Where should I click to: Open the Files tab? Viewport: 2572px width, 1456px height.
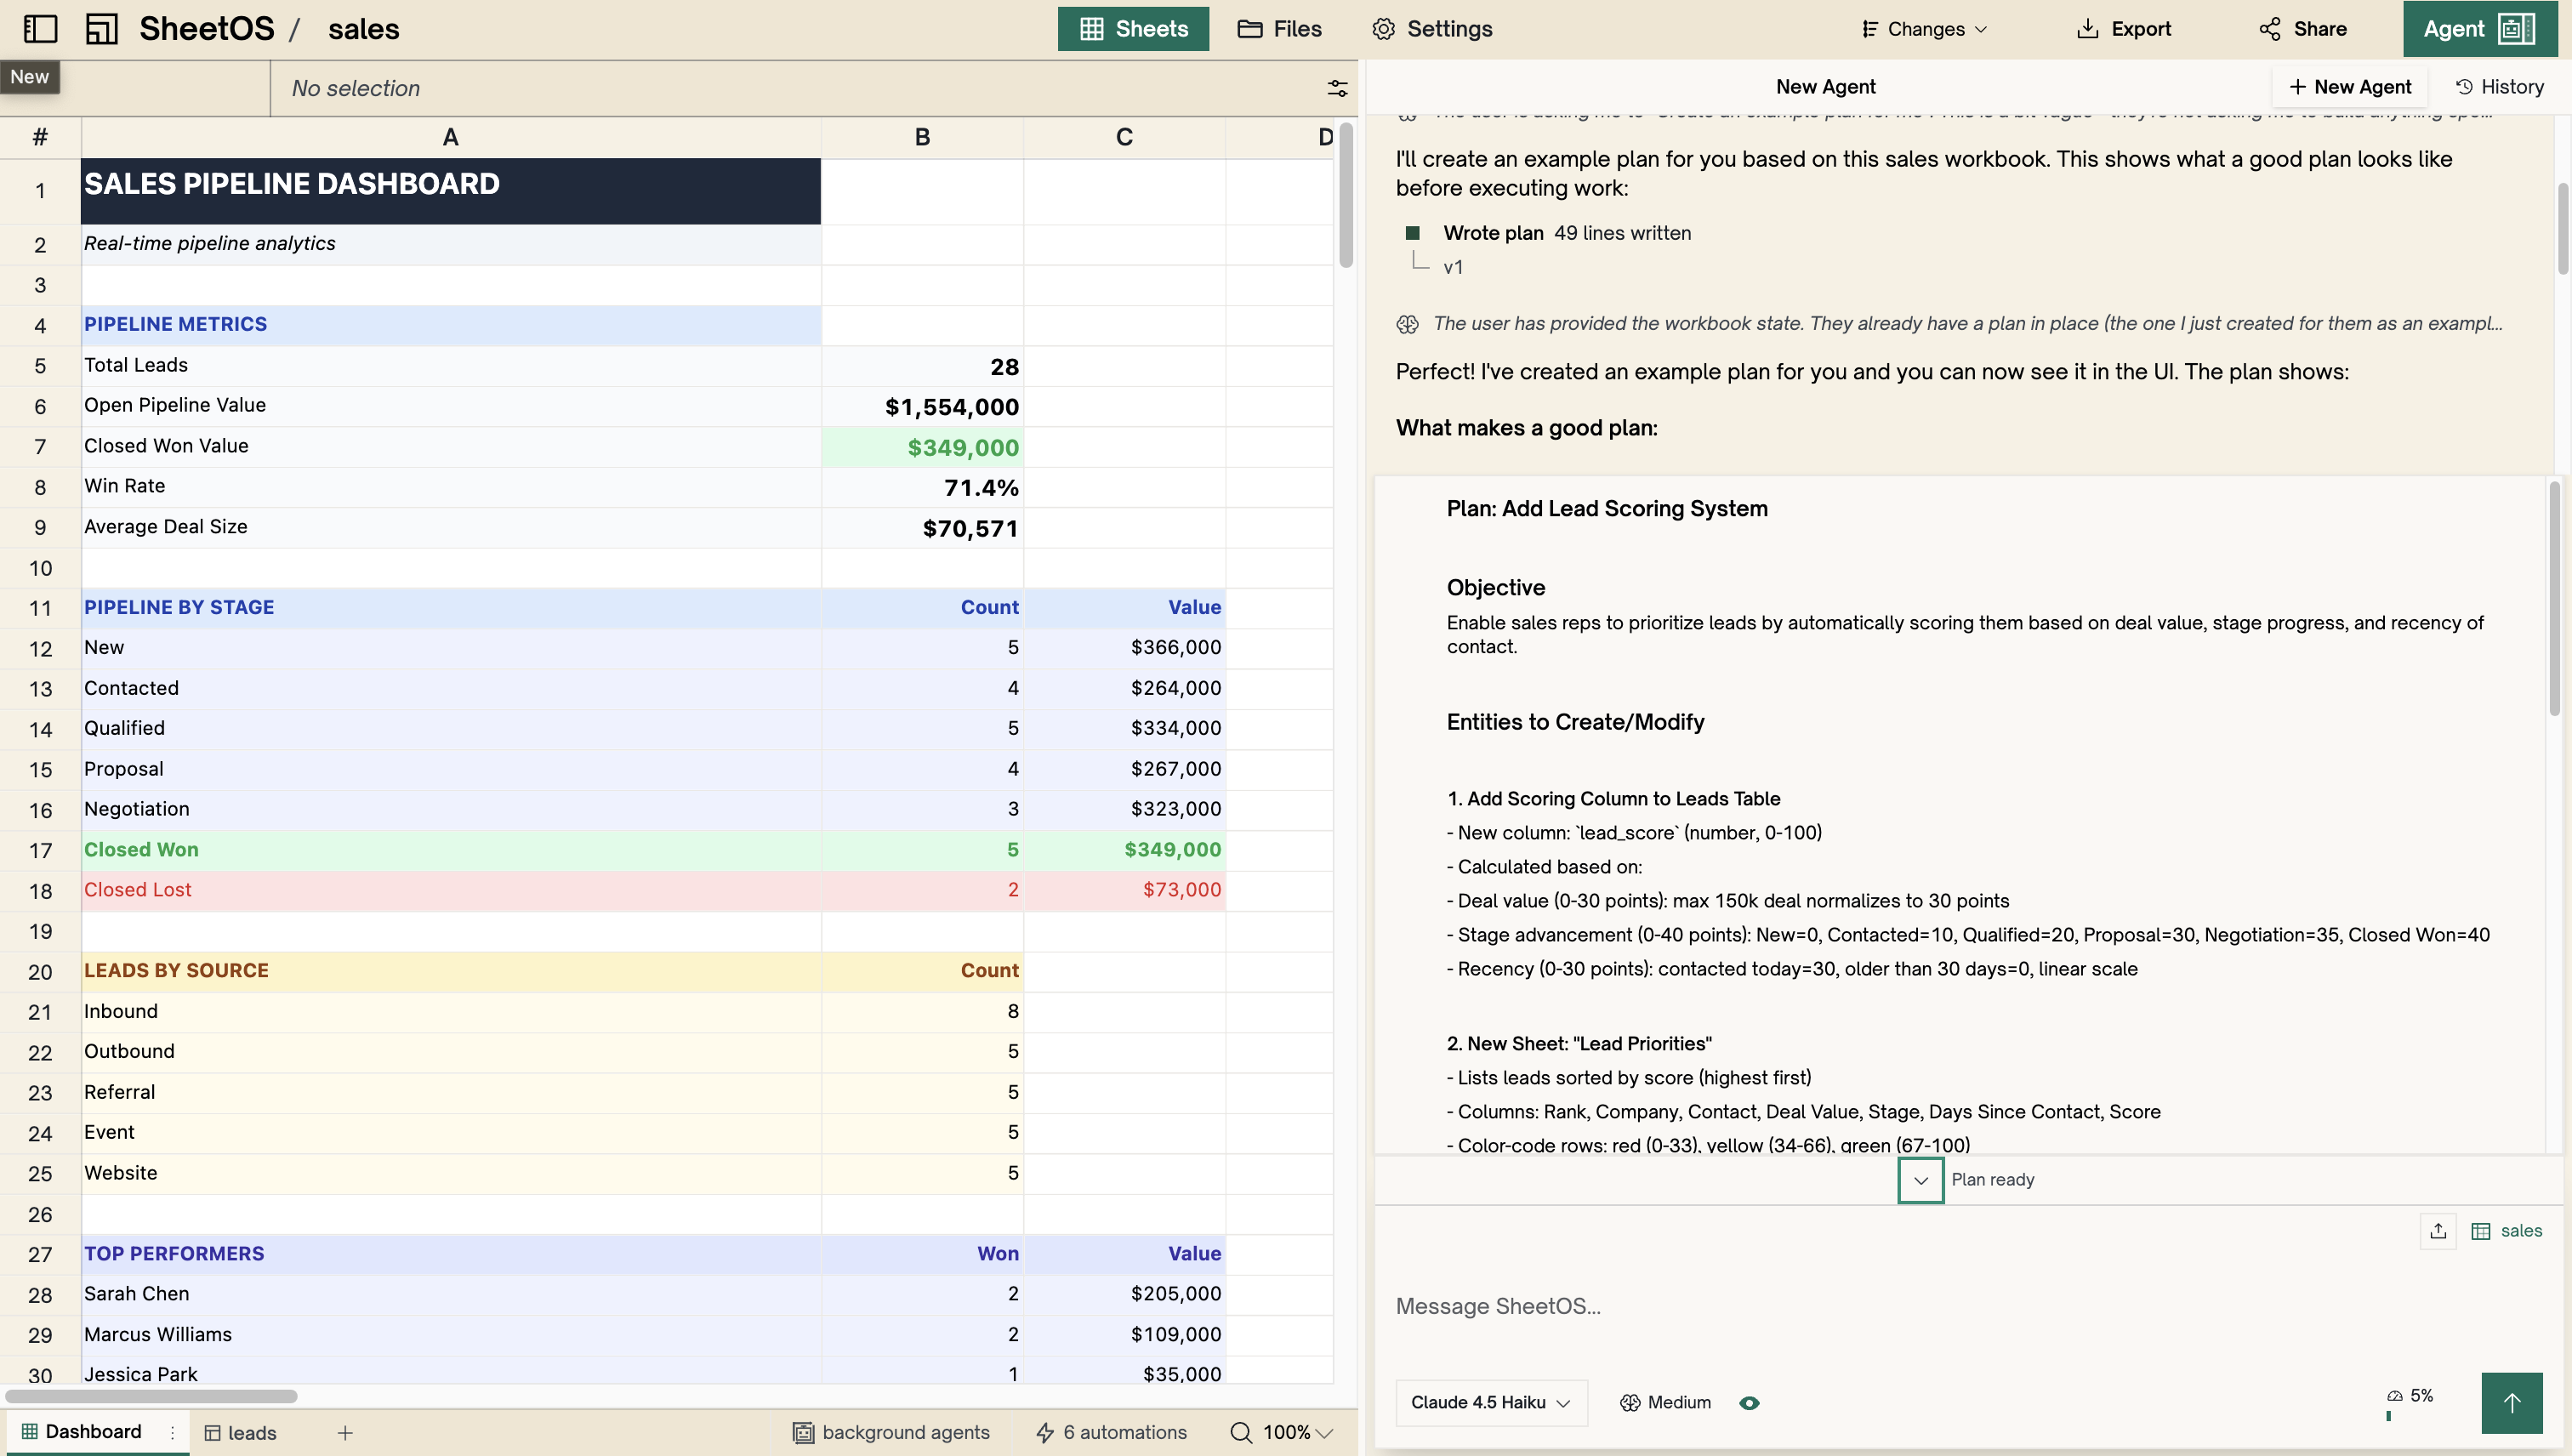[1280, 29]
